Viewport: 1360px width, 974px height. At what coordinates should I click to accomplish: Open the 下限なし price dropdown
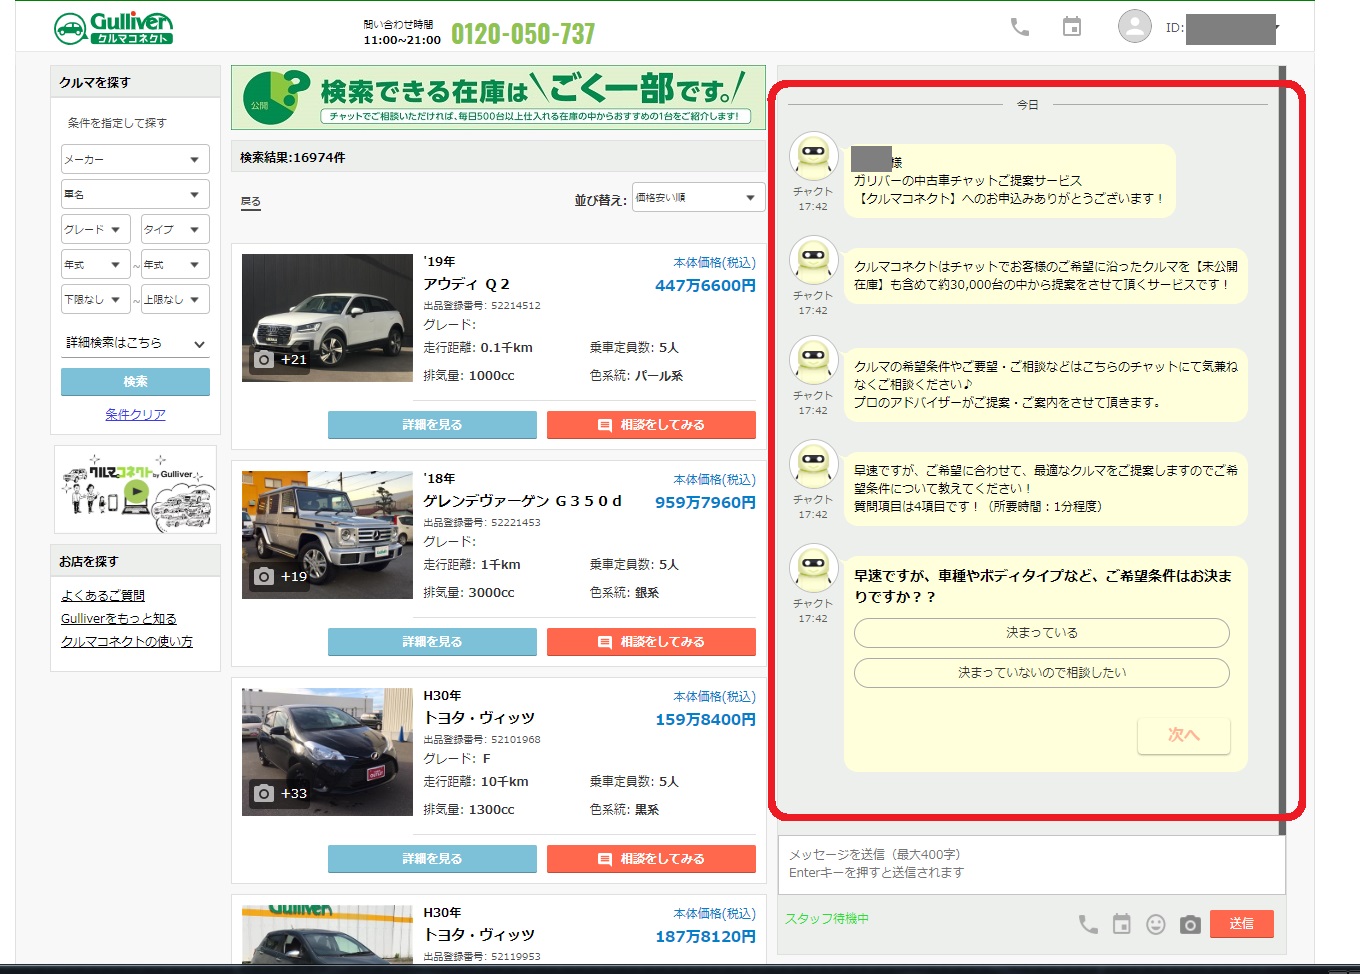coord(95,299)
